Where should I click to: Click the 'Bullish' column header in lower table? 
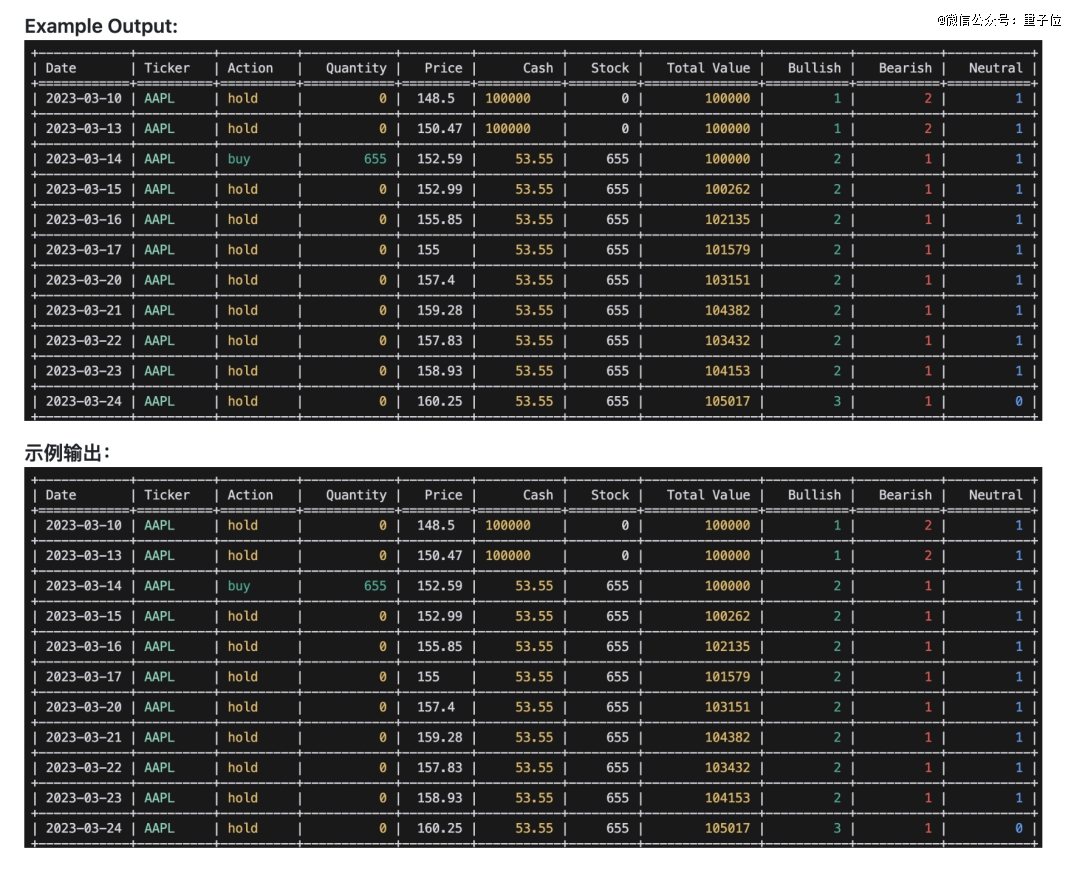814,495
